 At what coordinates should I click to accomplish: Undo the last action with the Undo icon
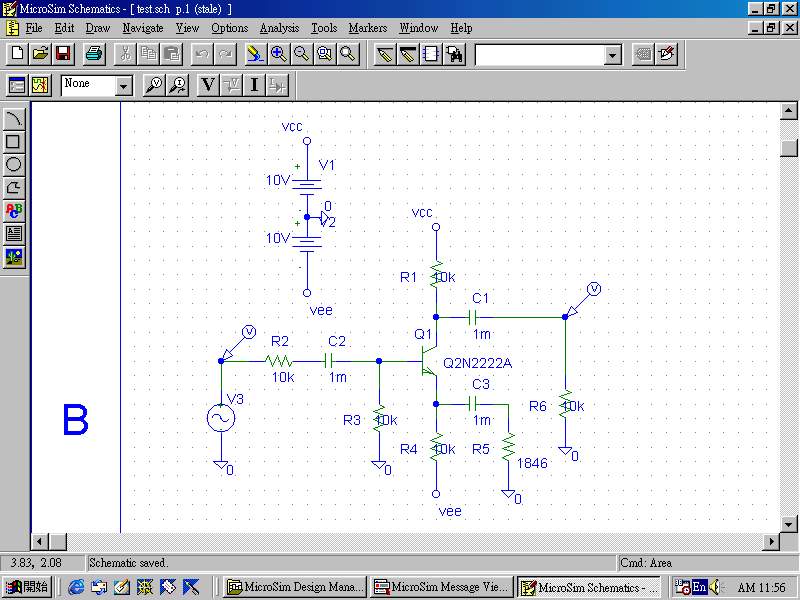click(x=202, y=54)
